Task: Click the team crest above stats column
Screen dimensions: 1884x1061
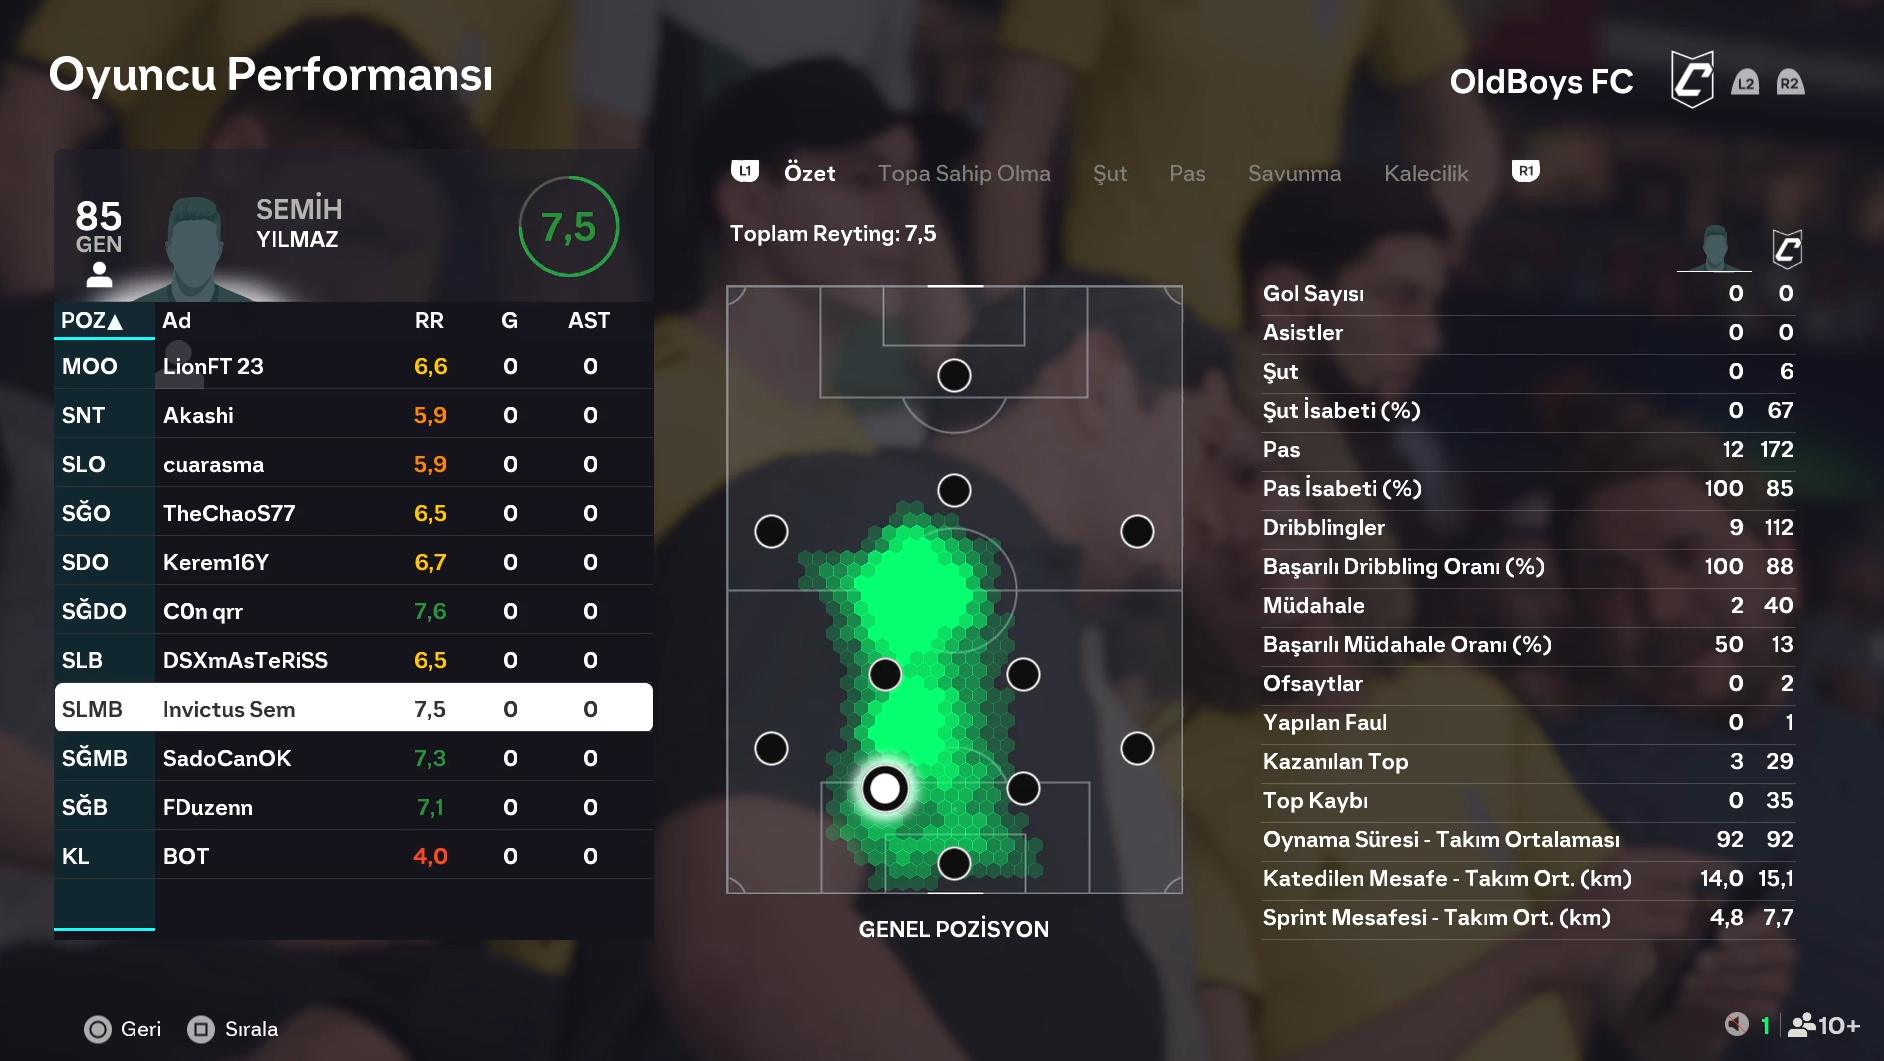Action: (1787, 249)
